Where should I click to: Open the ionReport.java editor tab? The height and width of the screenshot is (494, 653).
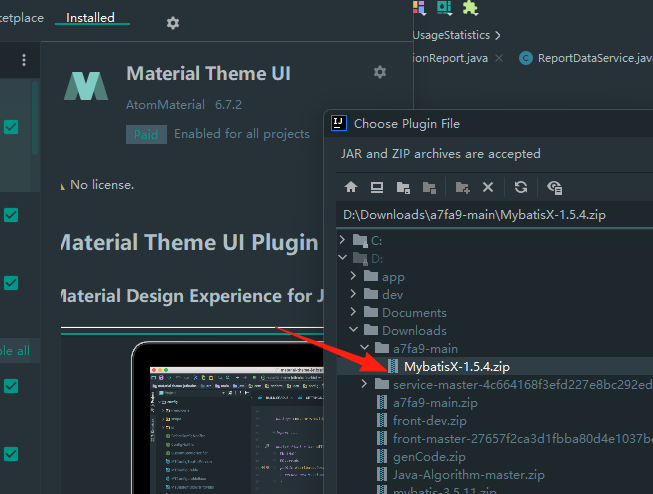tap(450, 58)
